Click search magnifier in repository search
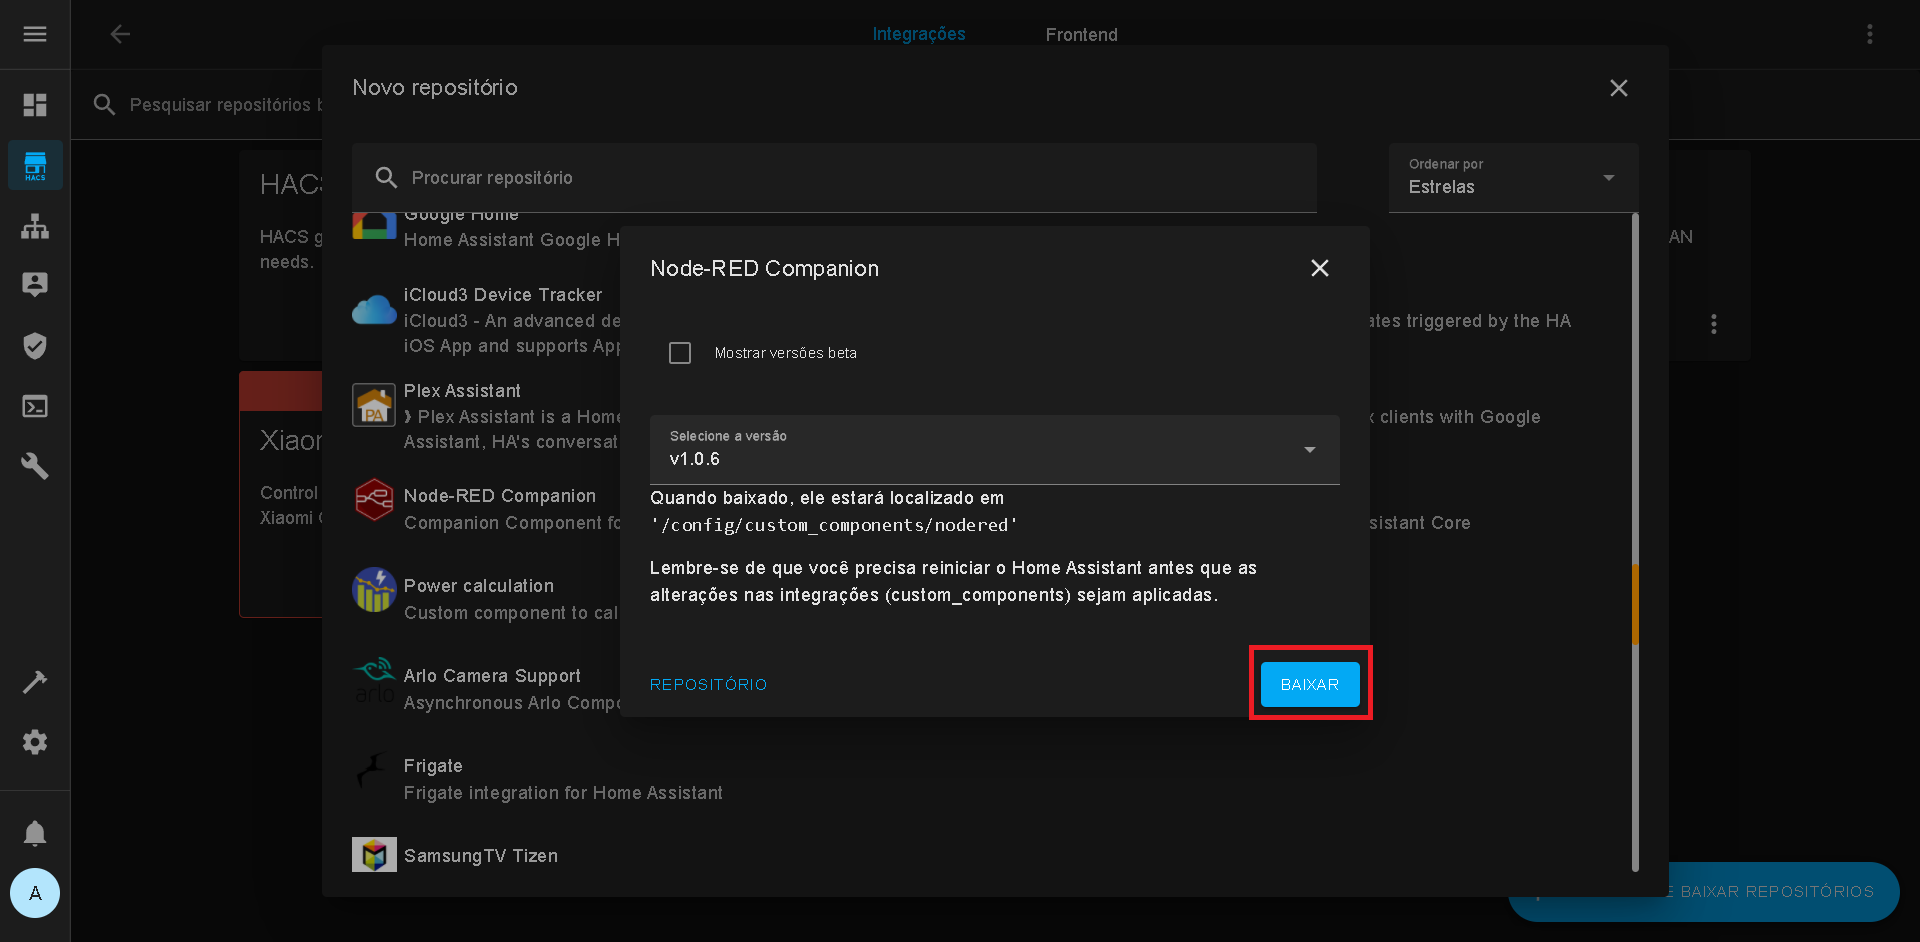Image resolution: width=1920 pixels, height=942 pixels. coord(386,178)
